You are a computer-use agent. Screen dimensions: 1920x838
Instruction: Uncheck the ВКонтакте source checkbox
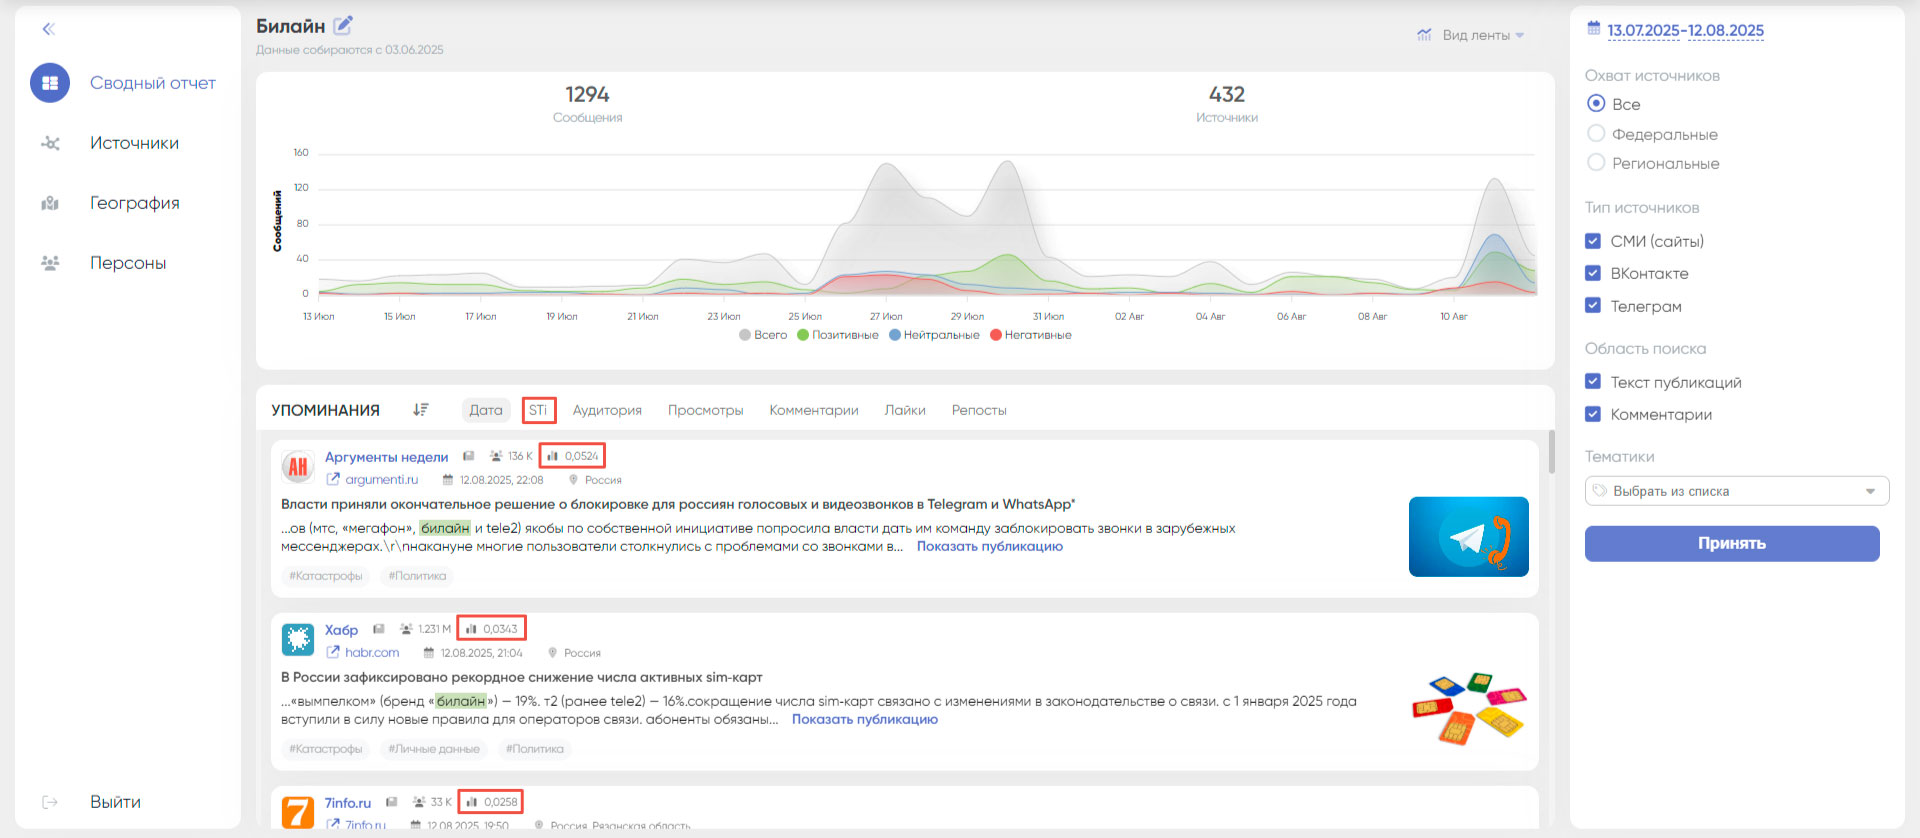click(1593, 273)
